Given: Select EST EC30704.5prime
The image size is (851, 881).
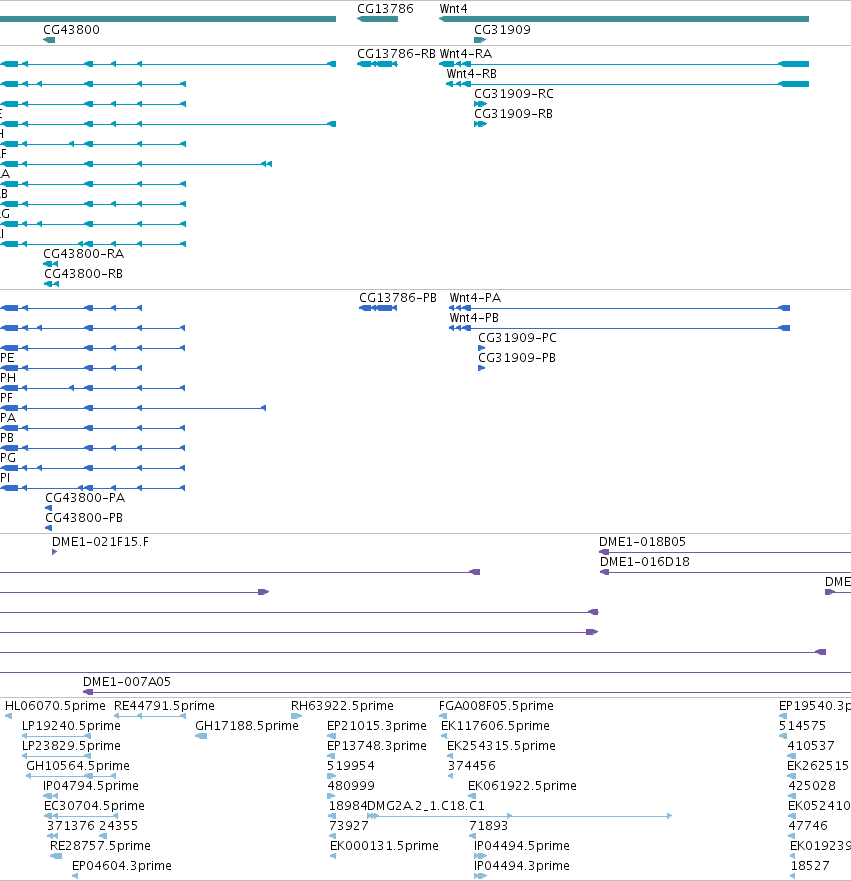Looking at the screenshot, I should [94, 806].
